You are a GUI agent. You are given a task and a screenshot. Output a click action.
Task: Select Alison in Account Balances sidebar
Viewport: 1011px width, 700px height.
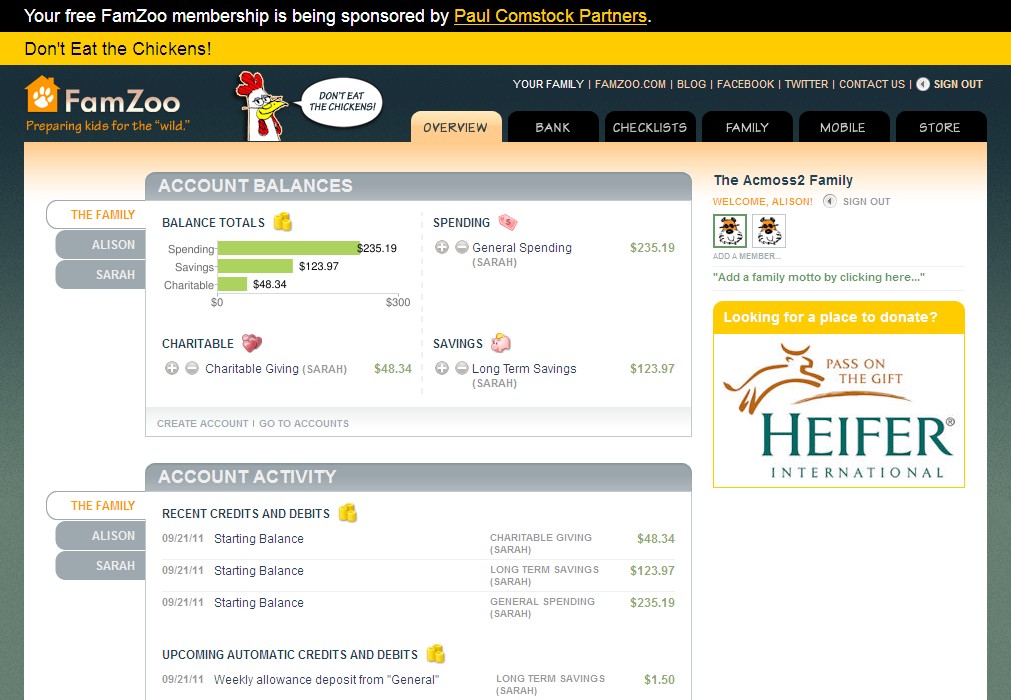click(x=101, y=245)
